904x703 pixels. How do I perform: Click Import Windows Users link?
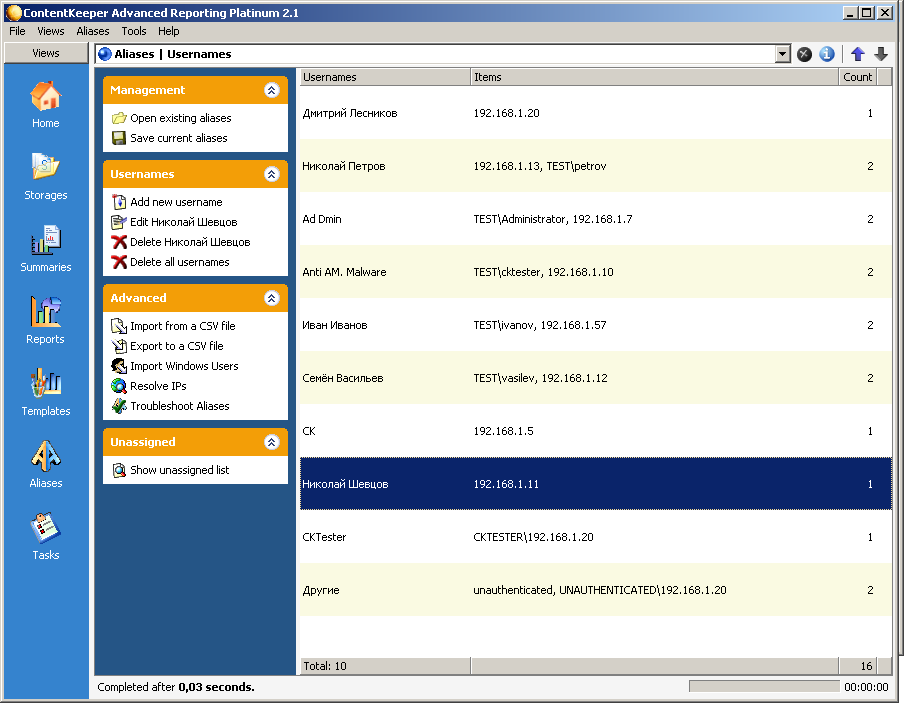click(x=184, y=366)
